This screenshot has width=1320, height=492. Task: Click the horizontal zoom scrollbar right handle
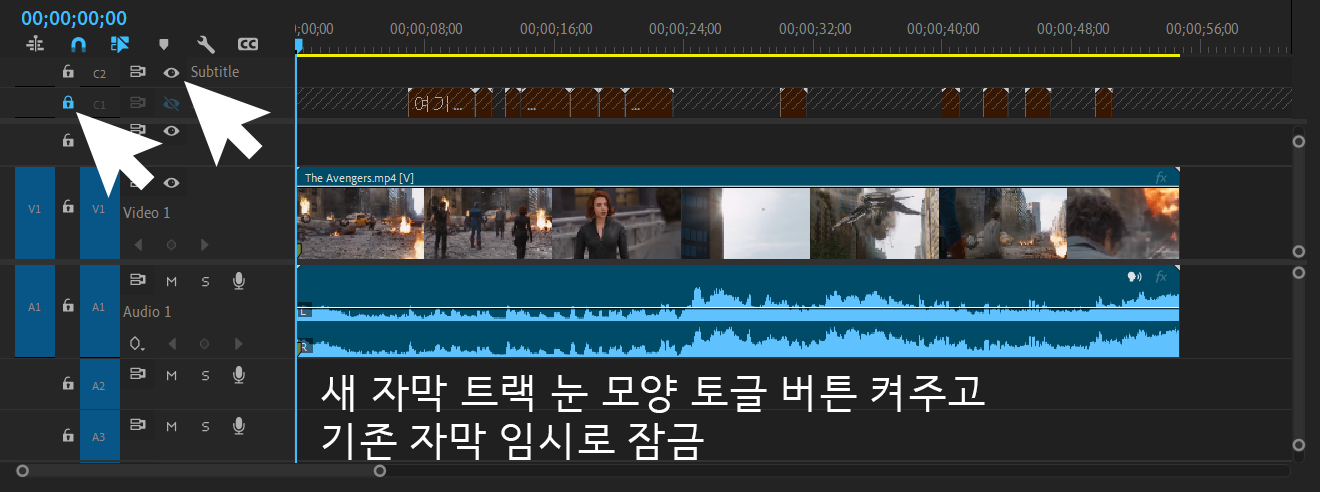coord(380,470)
